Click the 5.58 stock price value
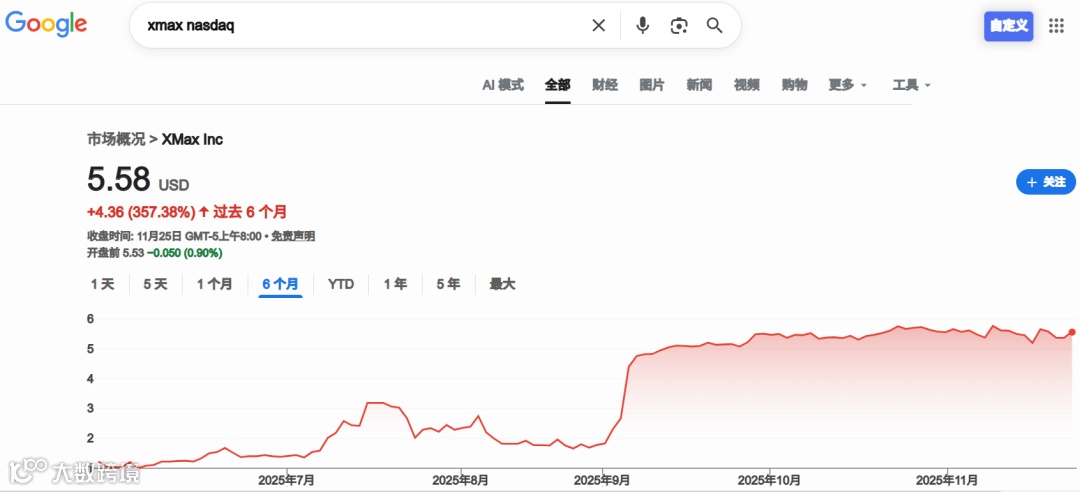This screenshot has height=492, width=1080. click(x=118, y=179)
